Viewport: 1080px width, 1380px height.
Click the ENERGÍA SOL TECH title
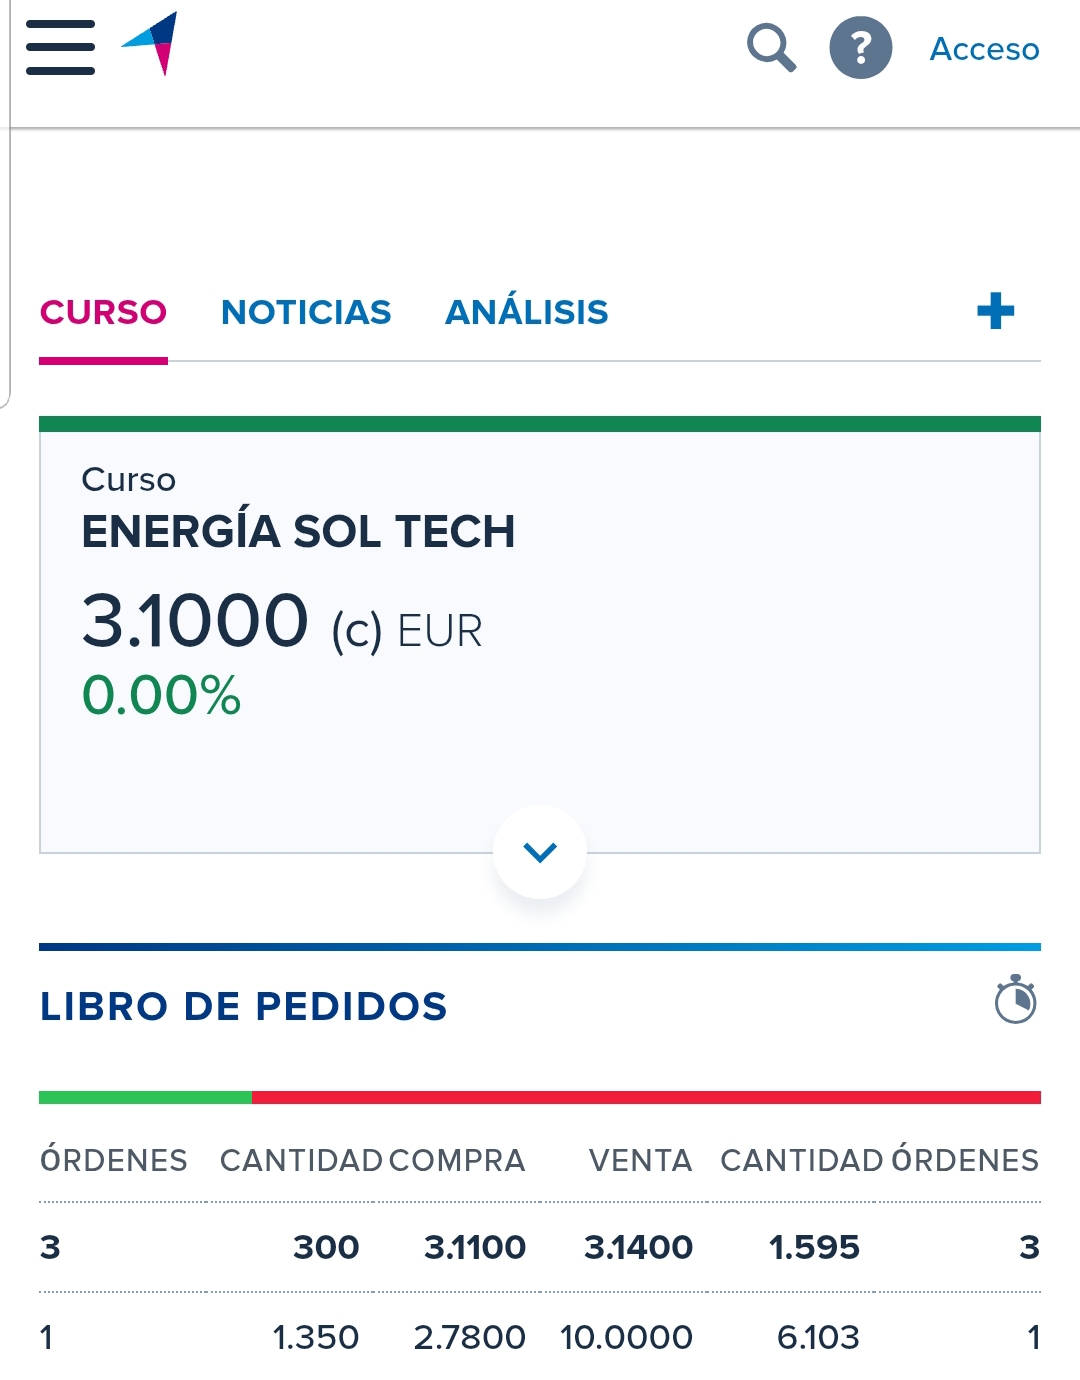298,531
